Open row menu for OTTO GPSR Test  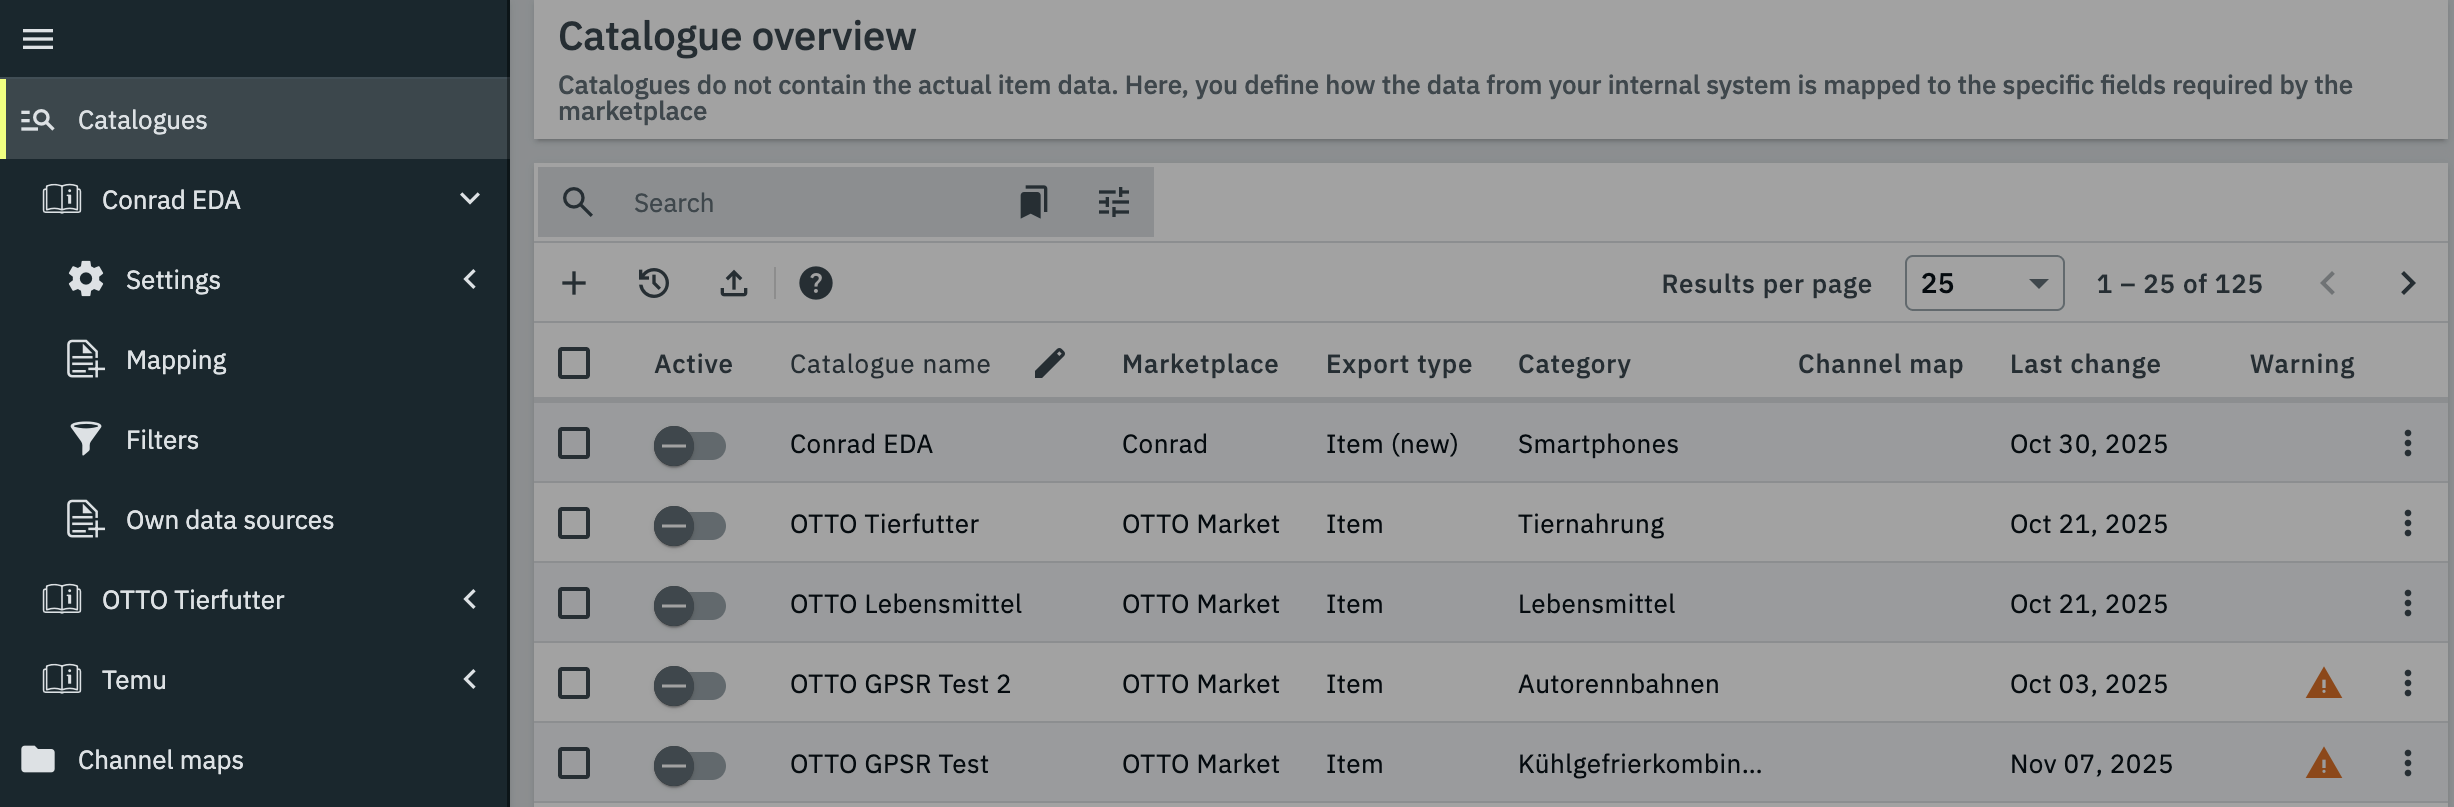pos(2408,763)
